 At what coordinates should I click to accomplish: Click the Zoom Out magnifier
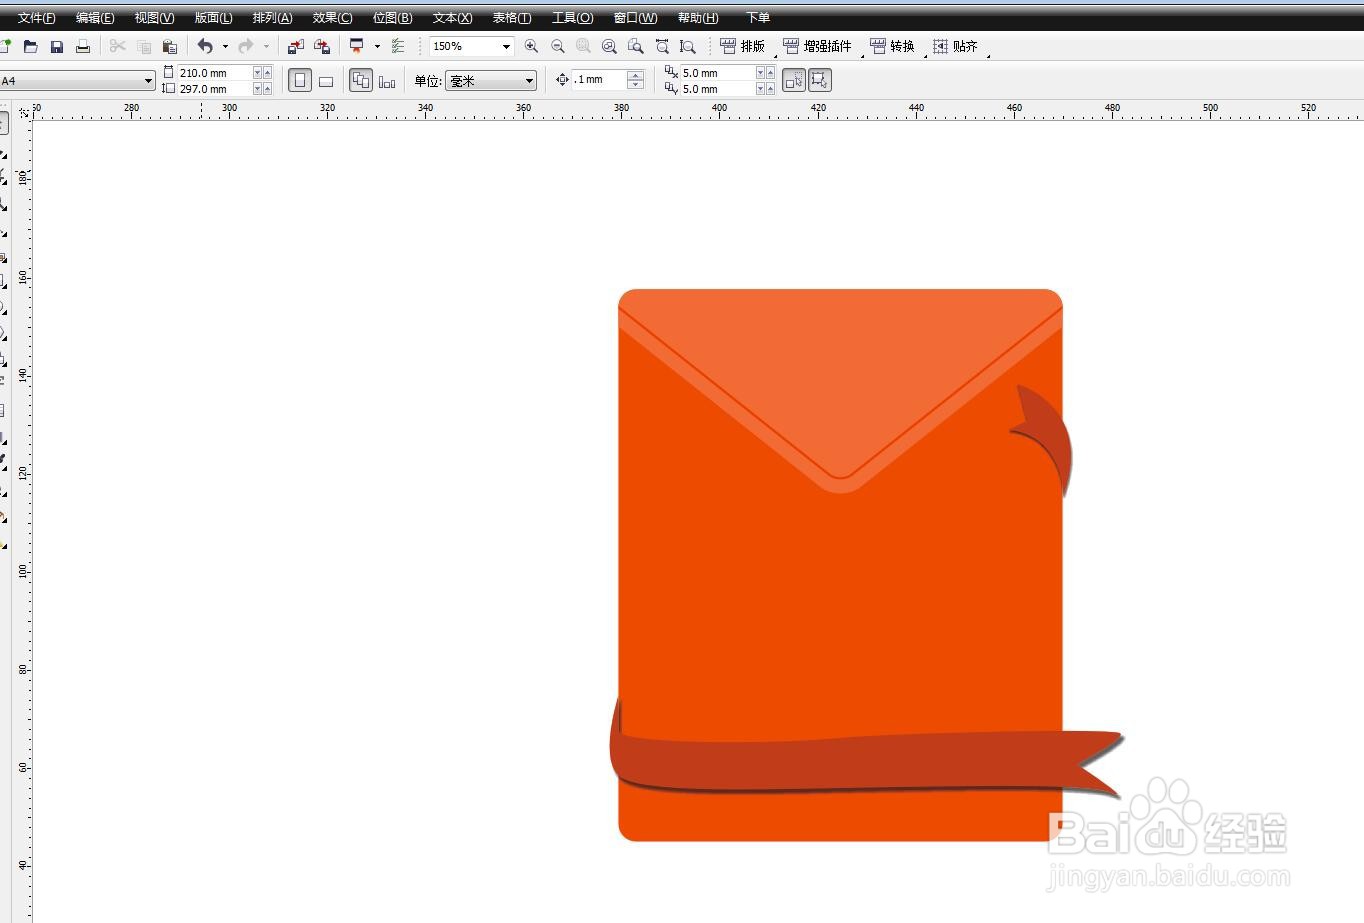[x=557, y=47]
